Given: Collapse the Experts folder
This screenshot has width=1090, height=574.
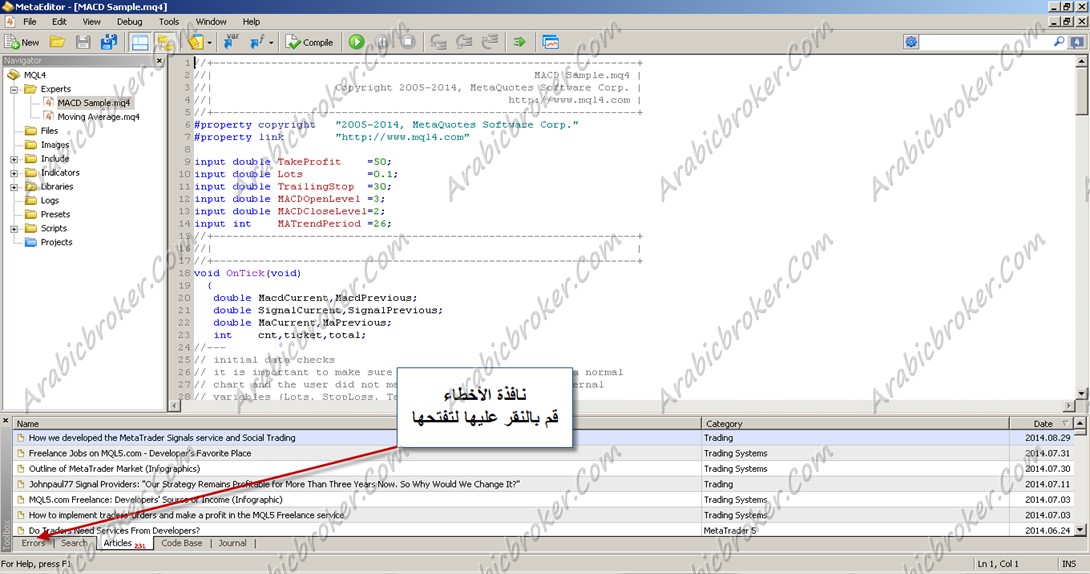Looking at the screenshot, I should [x=14, y=90].
